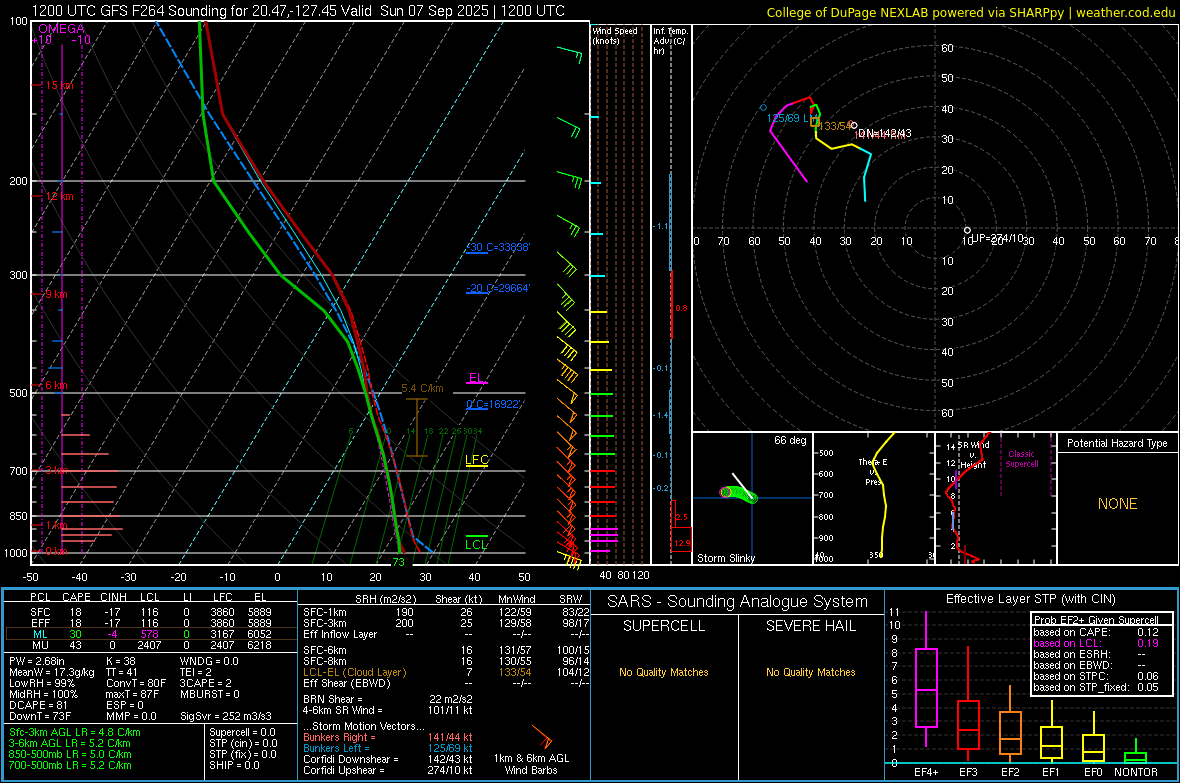Click the sounding title with valid time
Image resolution: width=1180 pixels, height=783 pixels.
298,11
